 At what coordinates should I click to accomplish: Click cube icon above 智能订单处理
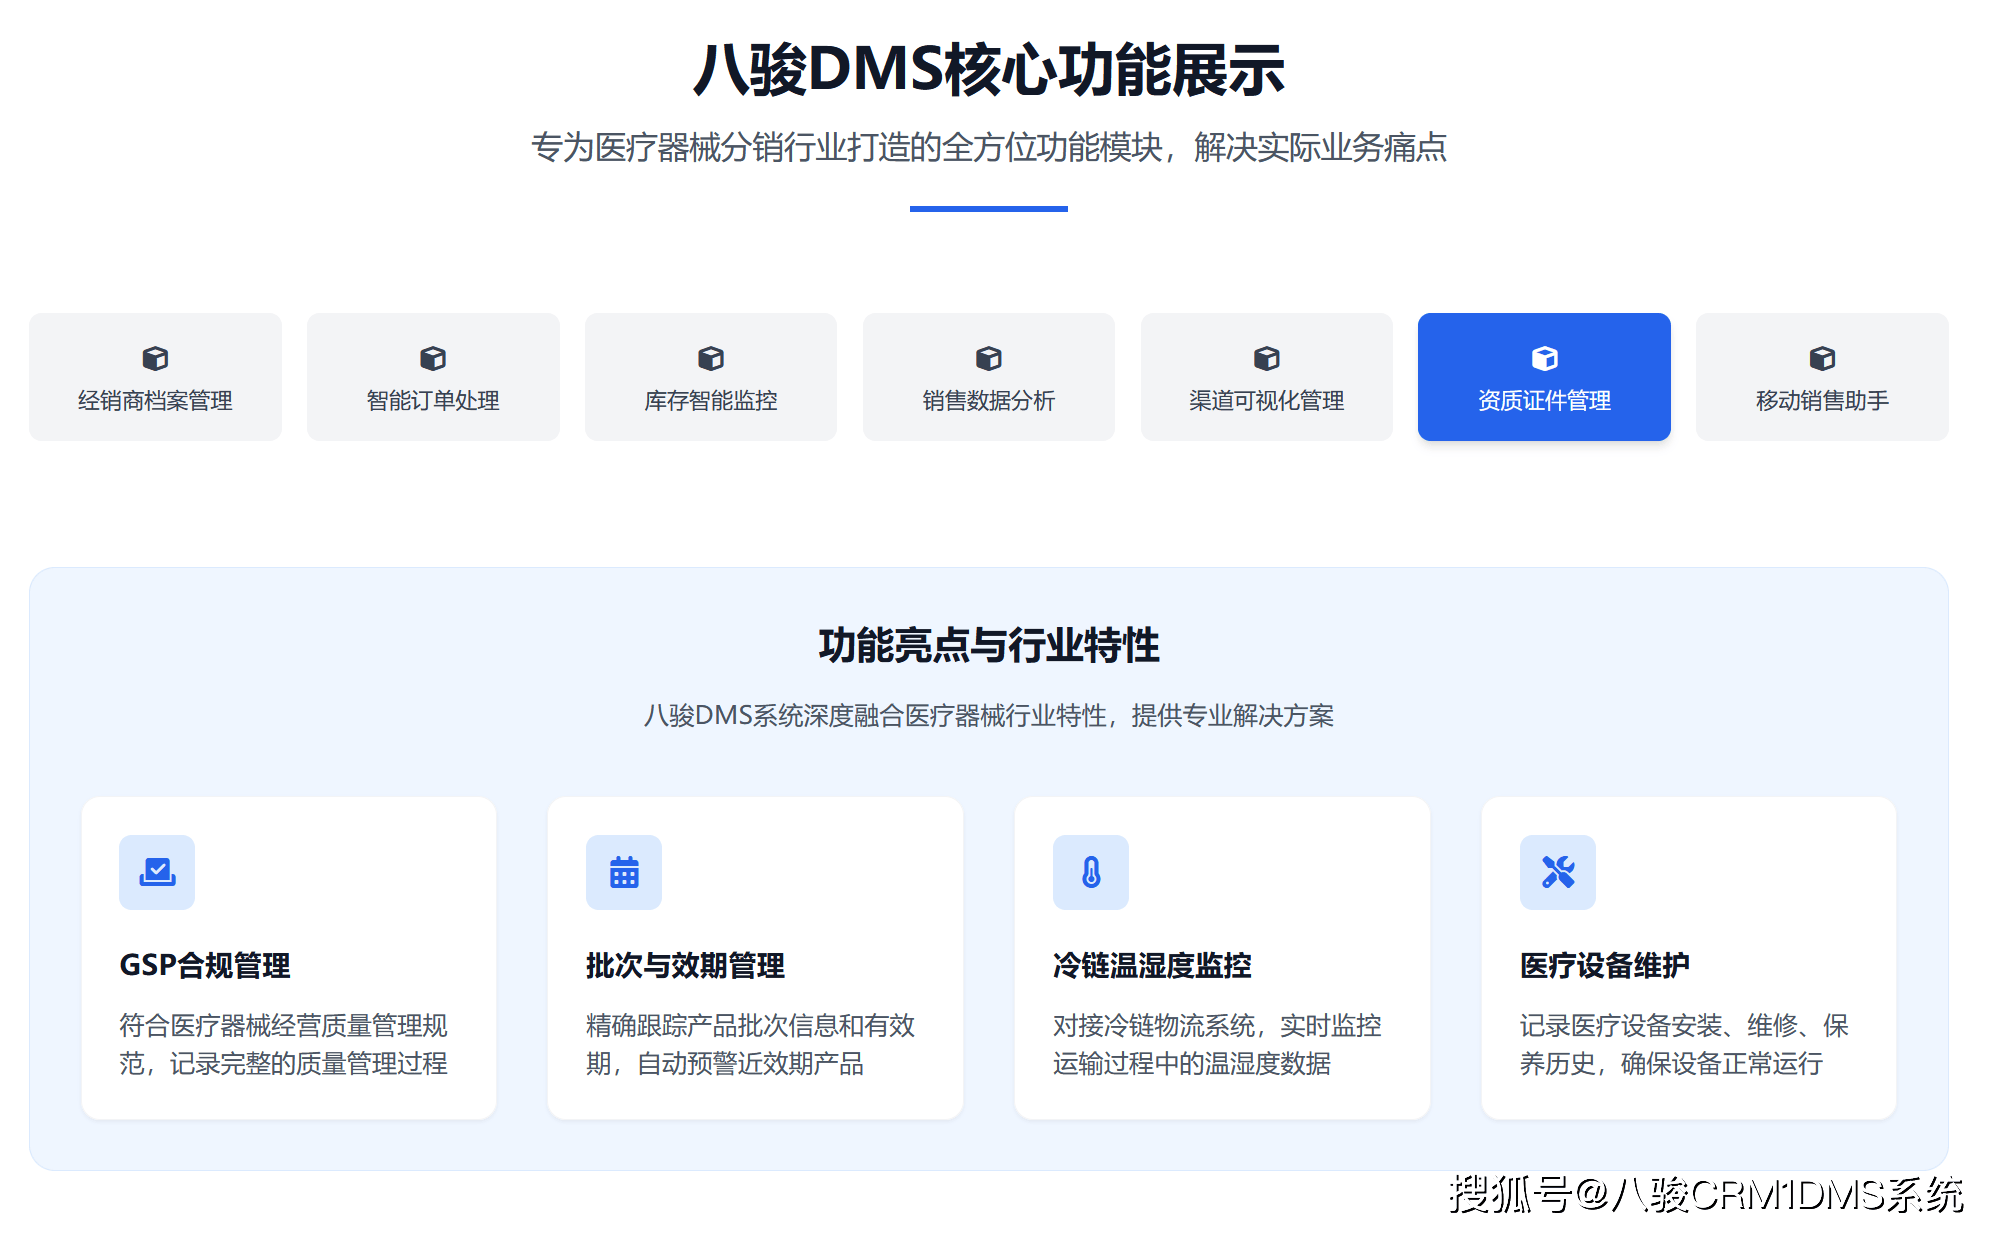pos(433,358)
